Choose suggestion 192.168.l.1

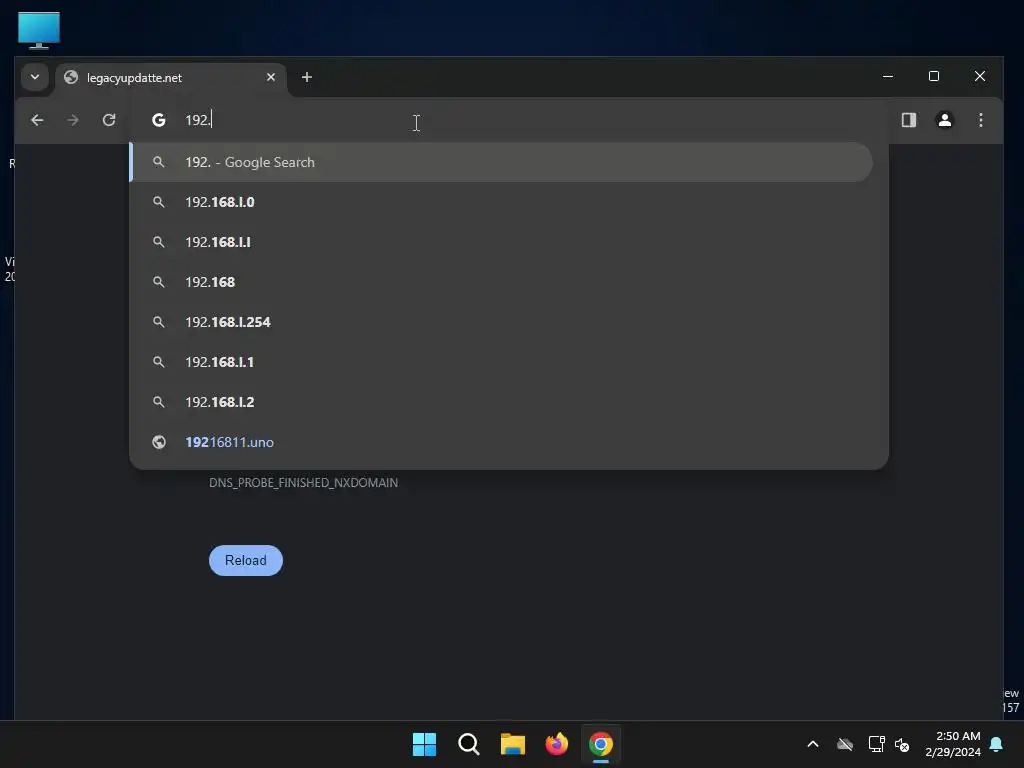501,362
